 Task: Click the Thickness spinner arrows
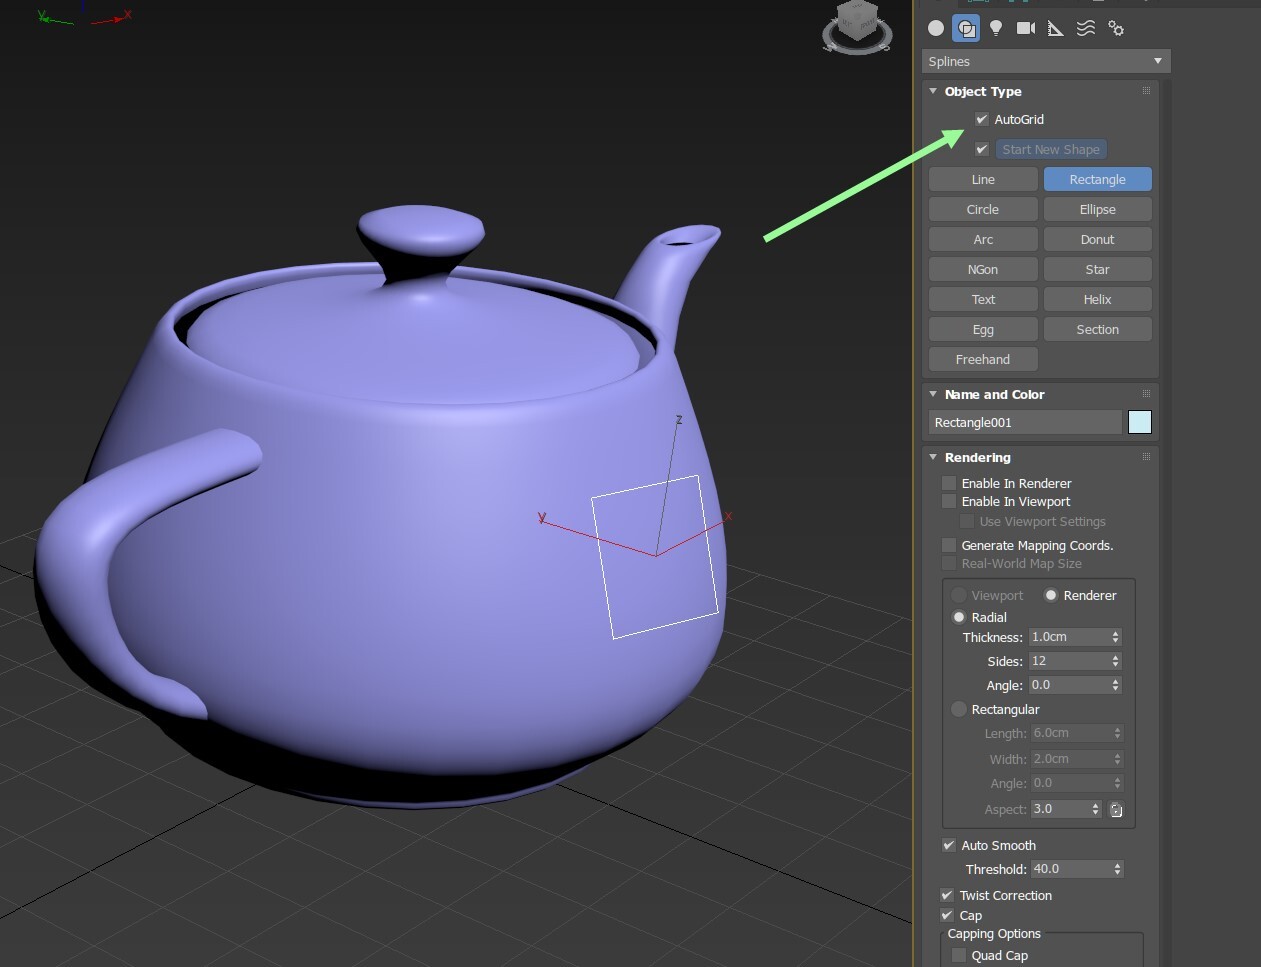(1116, 637)
